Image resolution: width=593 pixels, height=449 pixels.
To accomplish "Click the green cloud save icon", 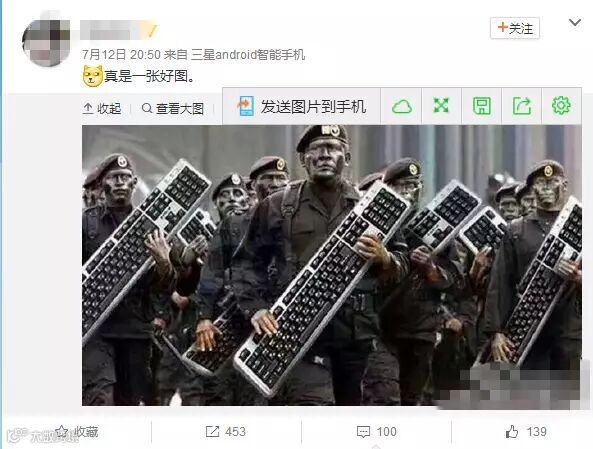I will [x=402, y=106].
